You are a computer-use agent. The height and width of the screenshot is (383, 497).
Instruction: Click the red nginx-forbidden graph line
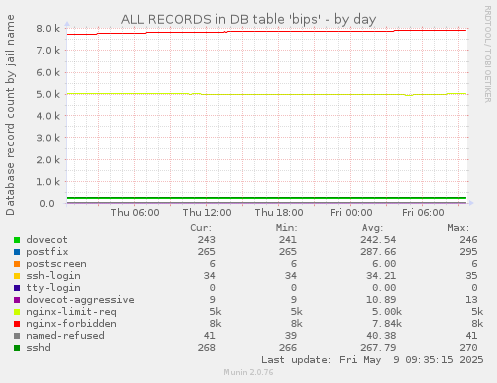[x=267, y=32]
